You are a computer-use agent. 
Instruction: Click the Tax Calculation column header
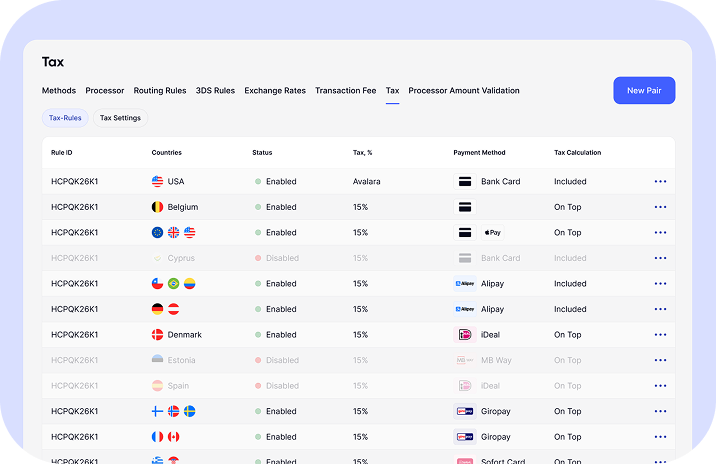click(x=578, y=153)
